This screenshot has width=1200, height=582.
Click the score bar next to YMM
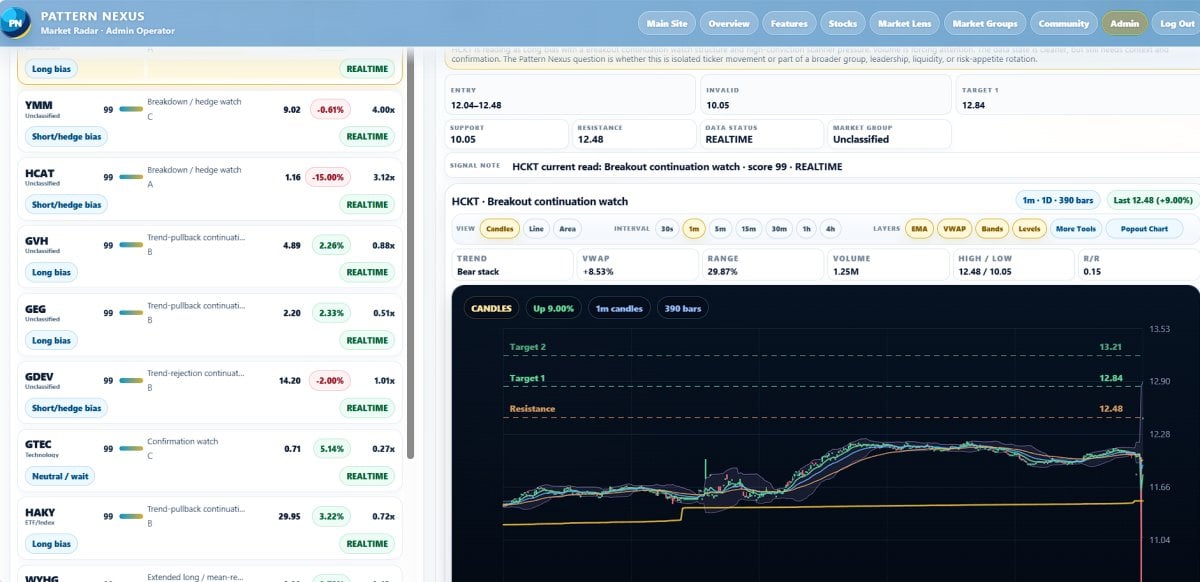(131, 109)
